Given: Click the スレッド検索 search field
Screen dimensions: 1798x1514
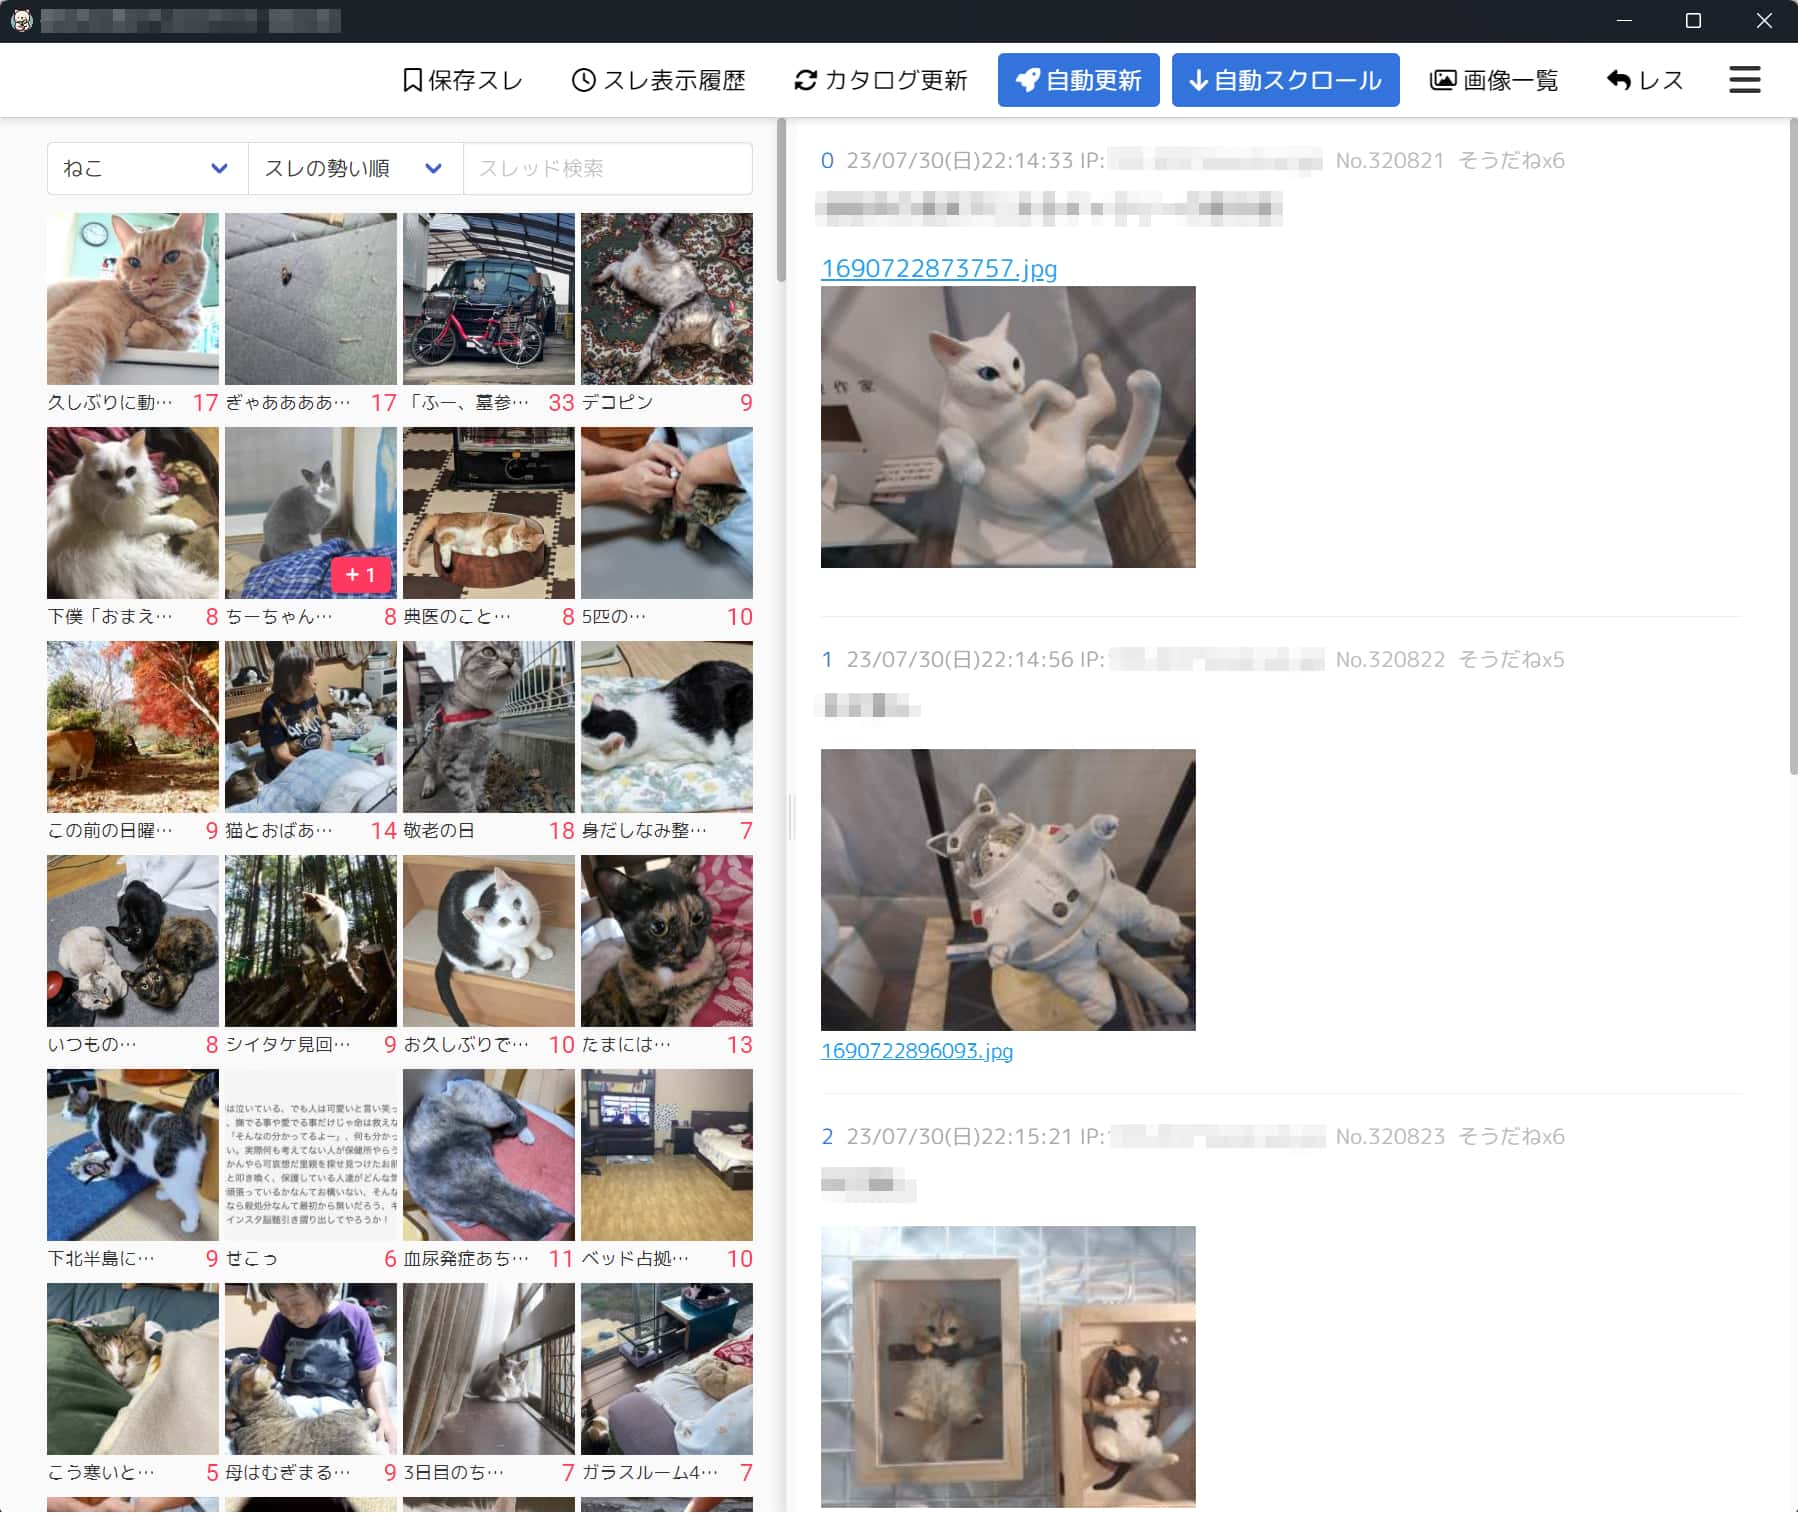Looking at the screenshot, I should [x=607, y=168].
